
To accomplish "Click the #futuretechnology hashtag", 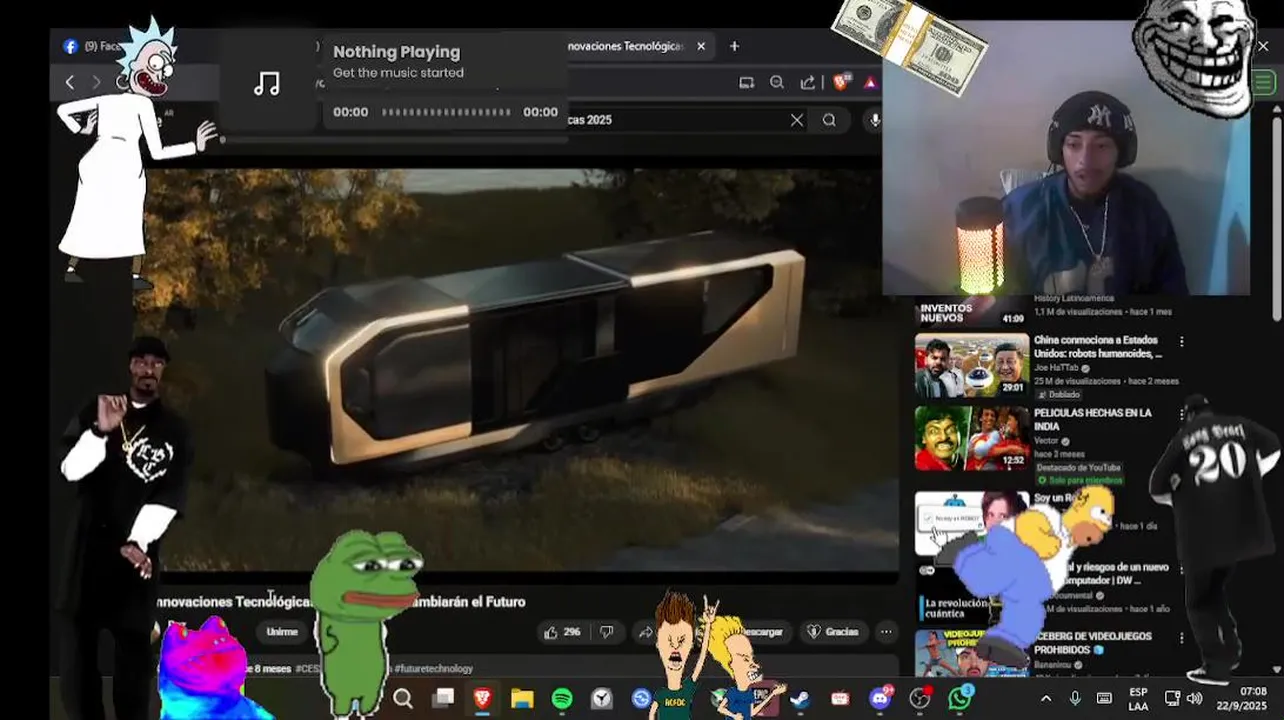I will pyautogui.click(x=433, y=668).
